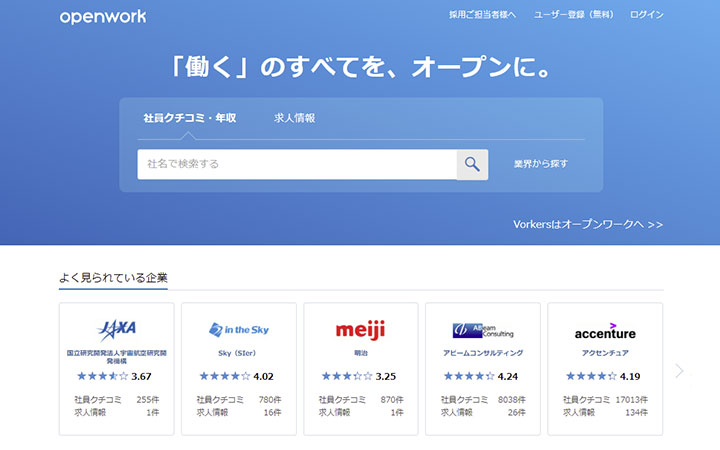Click the JAXA 3.67 star rating

coord(115,377)
